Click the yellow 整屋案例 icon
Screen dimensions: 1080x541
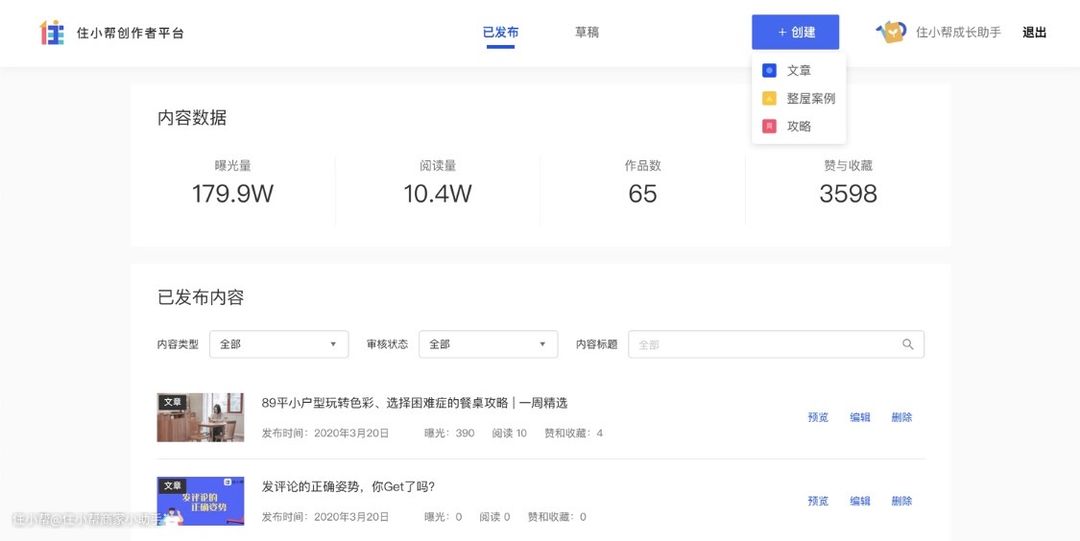(x=769, y=99)
